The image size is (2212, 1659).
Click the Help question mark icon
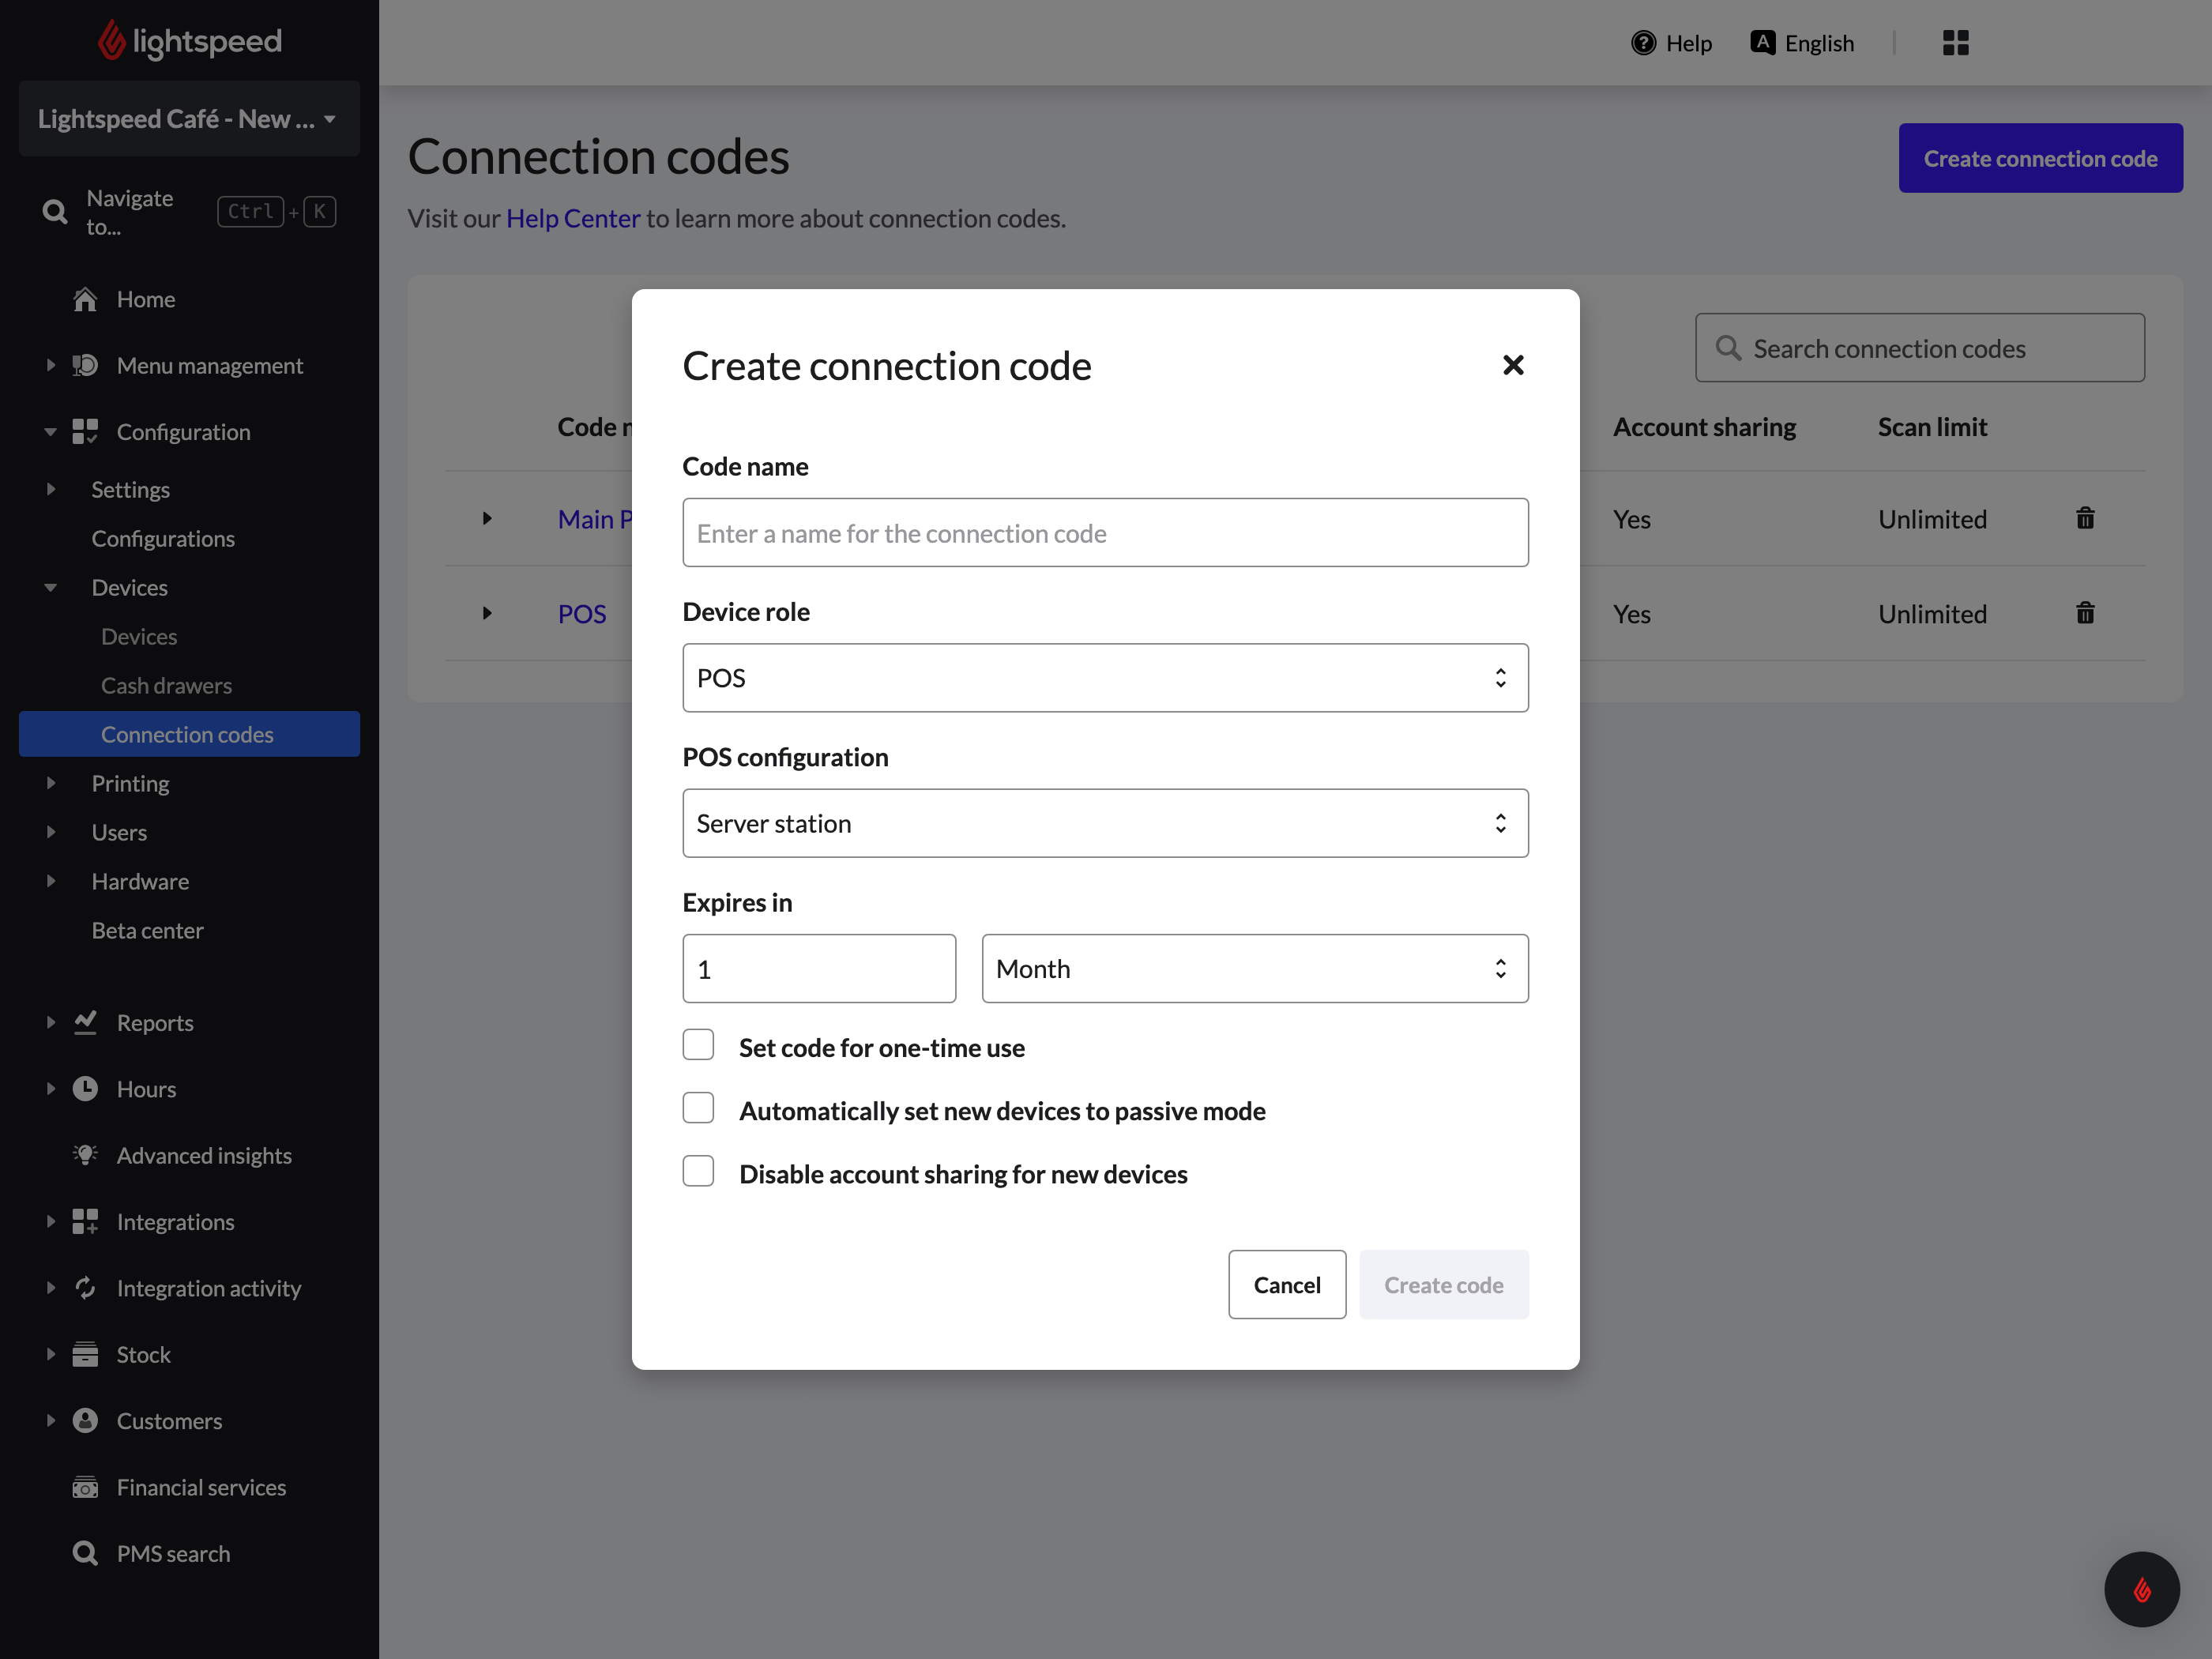tap(1643, 43)
